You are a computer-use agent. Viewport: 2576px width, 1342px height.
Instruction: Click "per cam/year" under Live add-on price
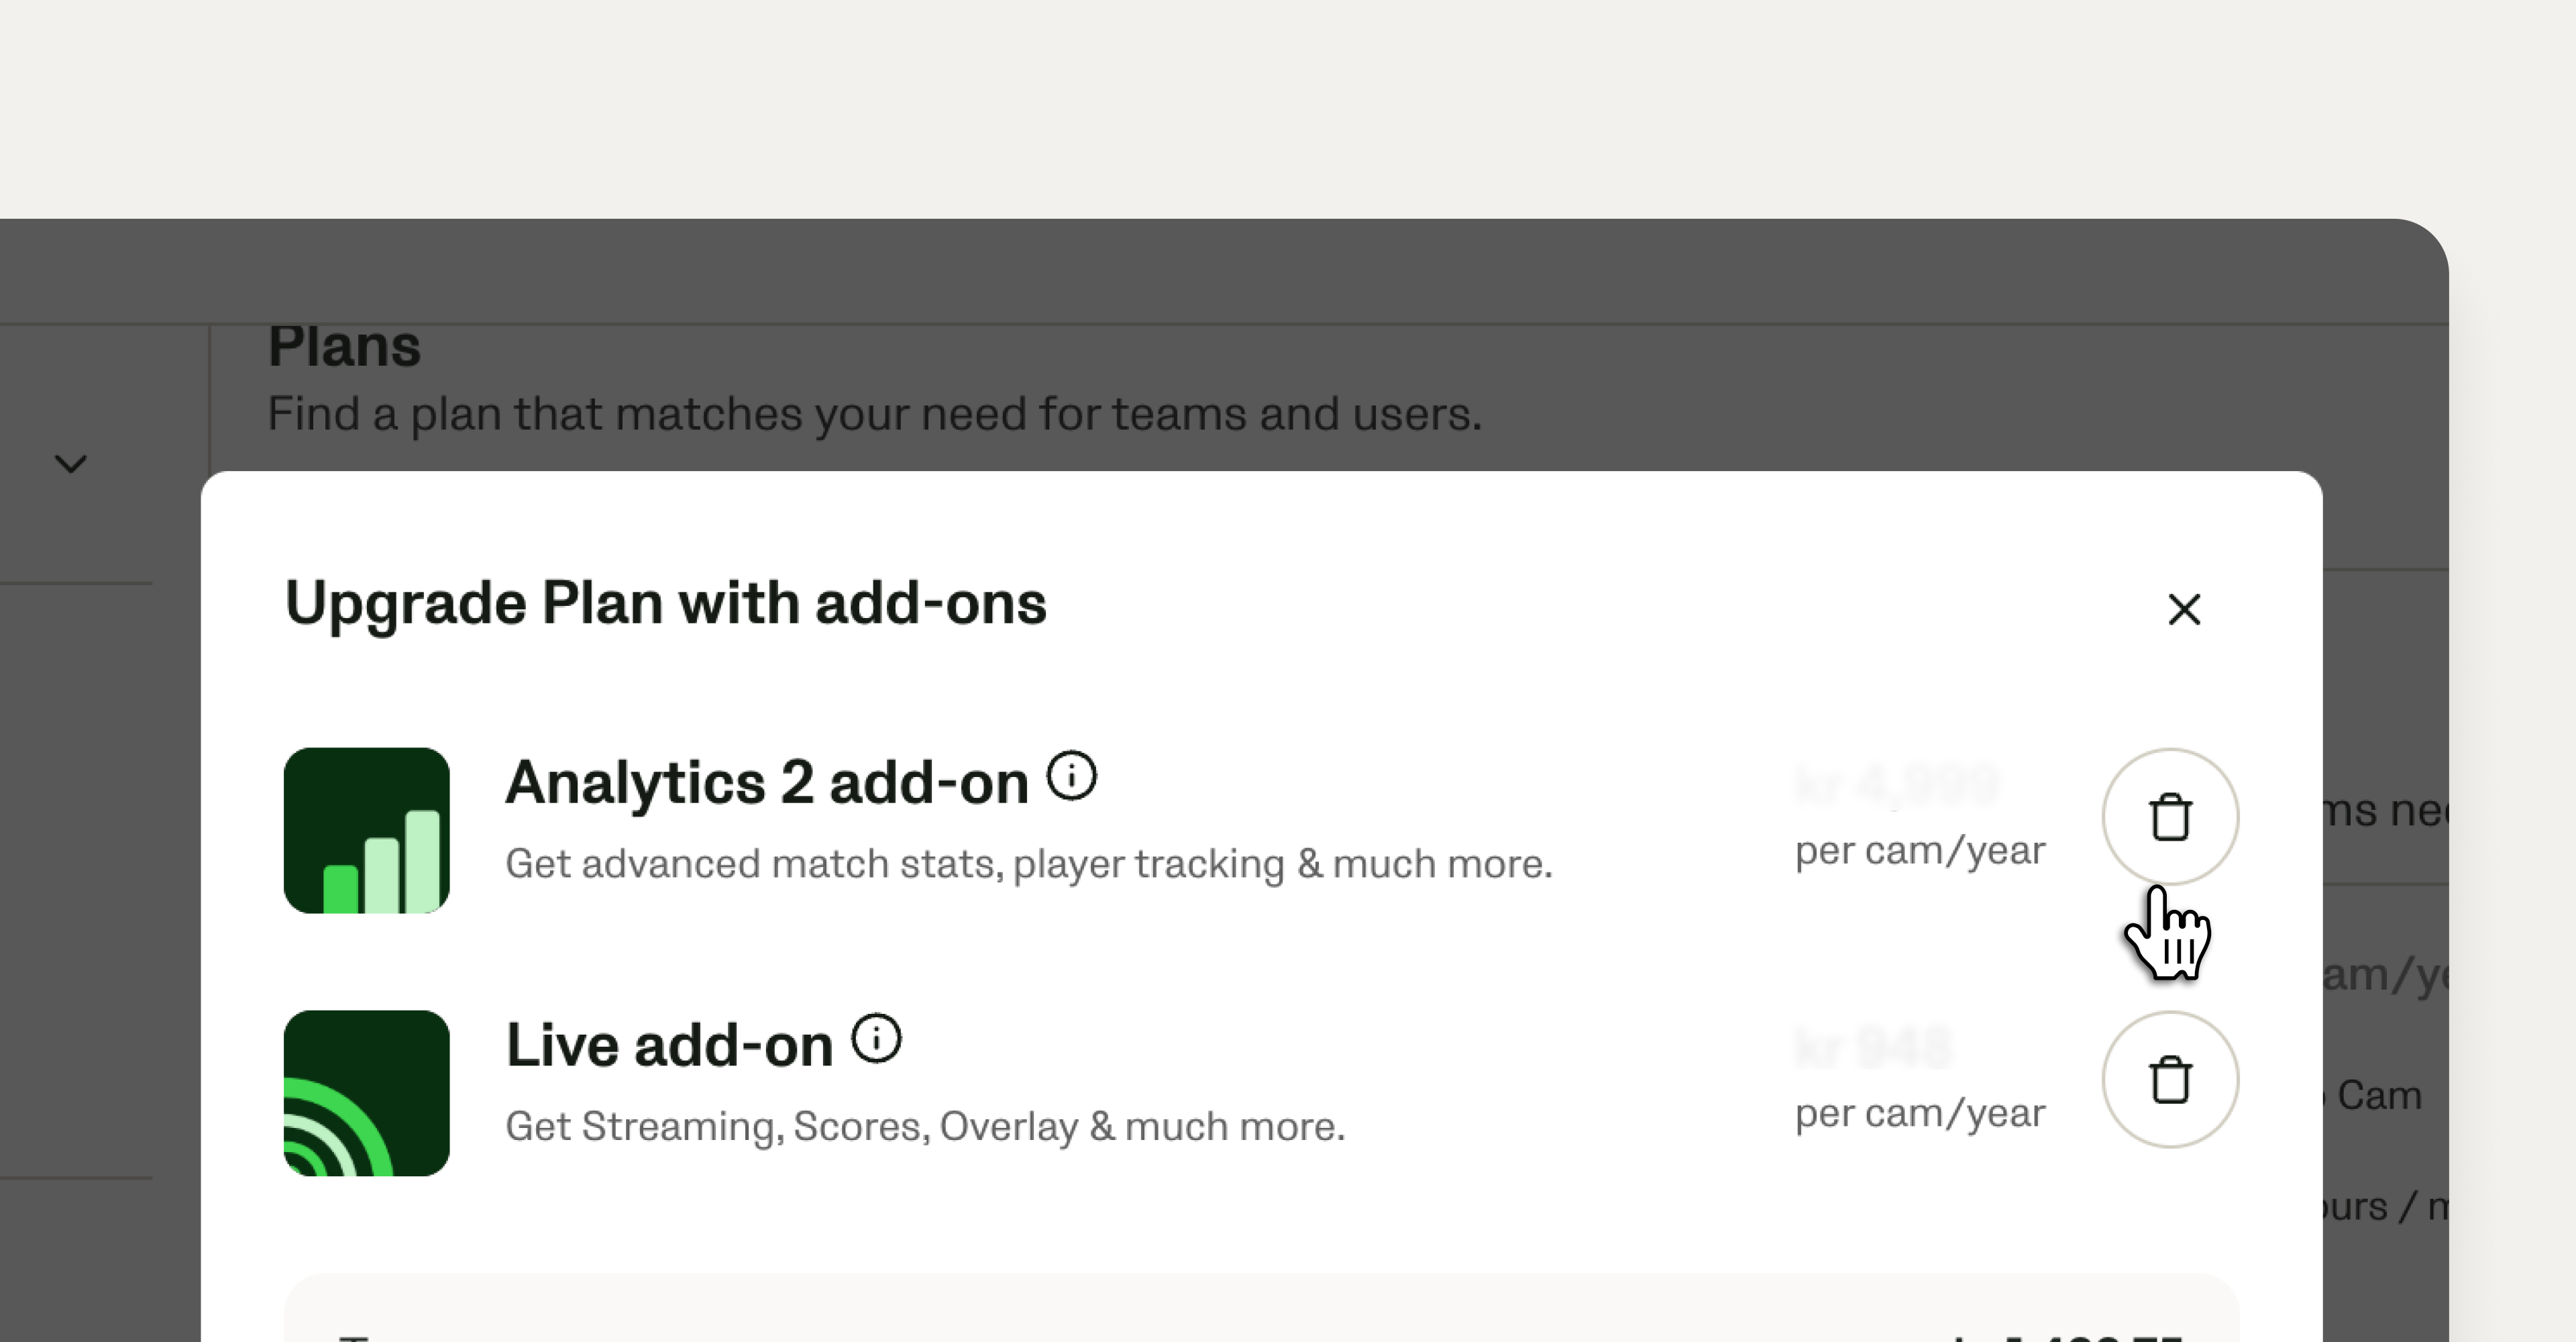point(1920,1113)
